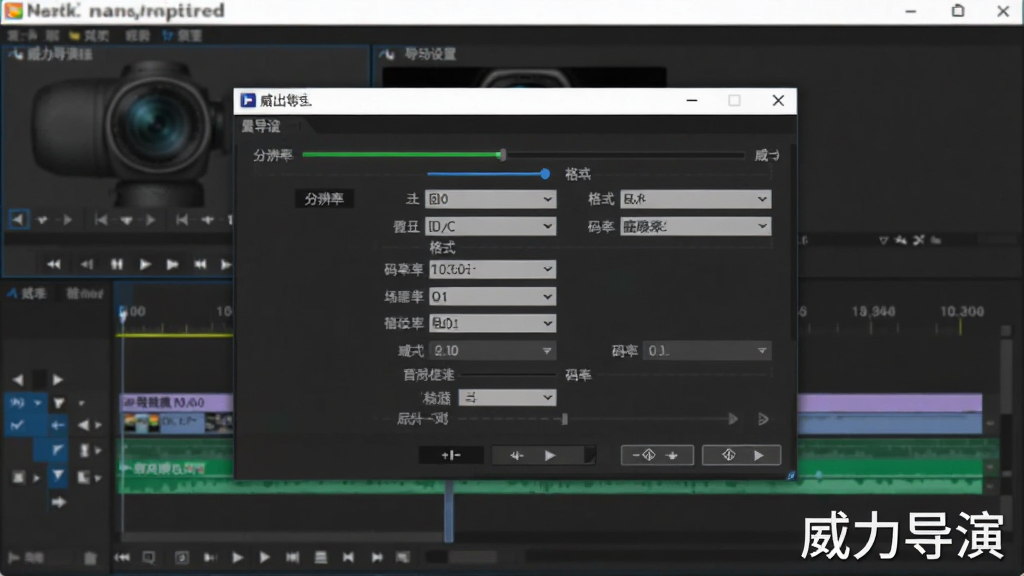The image size is (1024, 576).
Task: Click the dialog button with arrows and play symbol
Action: [543, 455]
